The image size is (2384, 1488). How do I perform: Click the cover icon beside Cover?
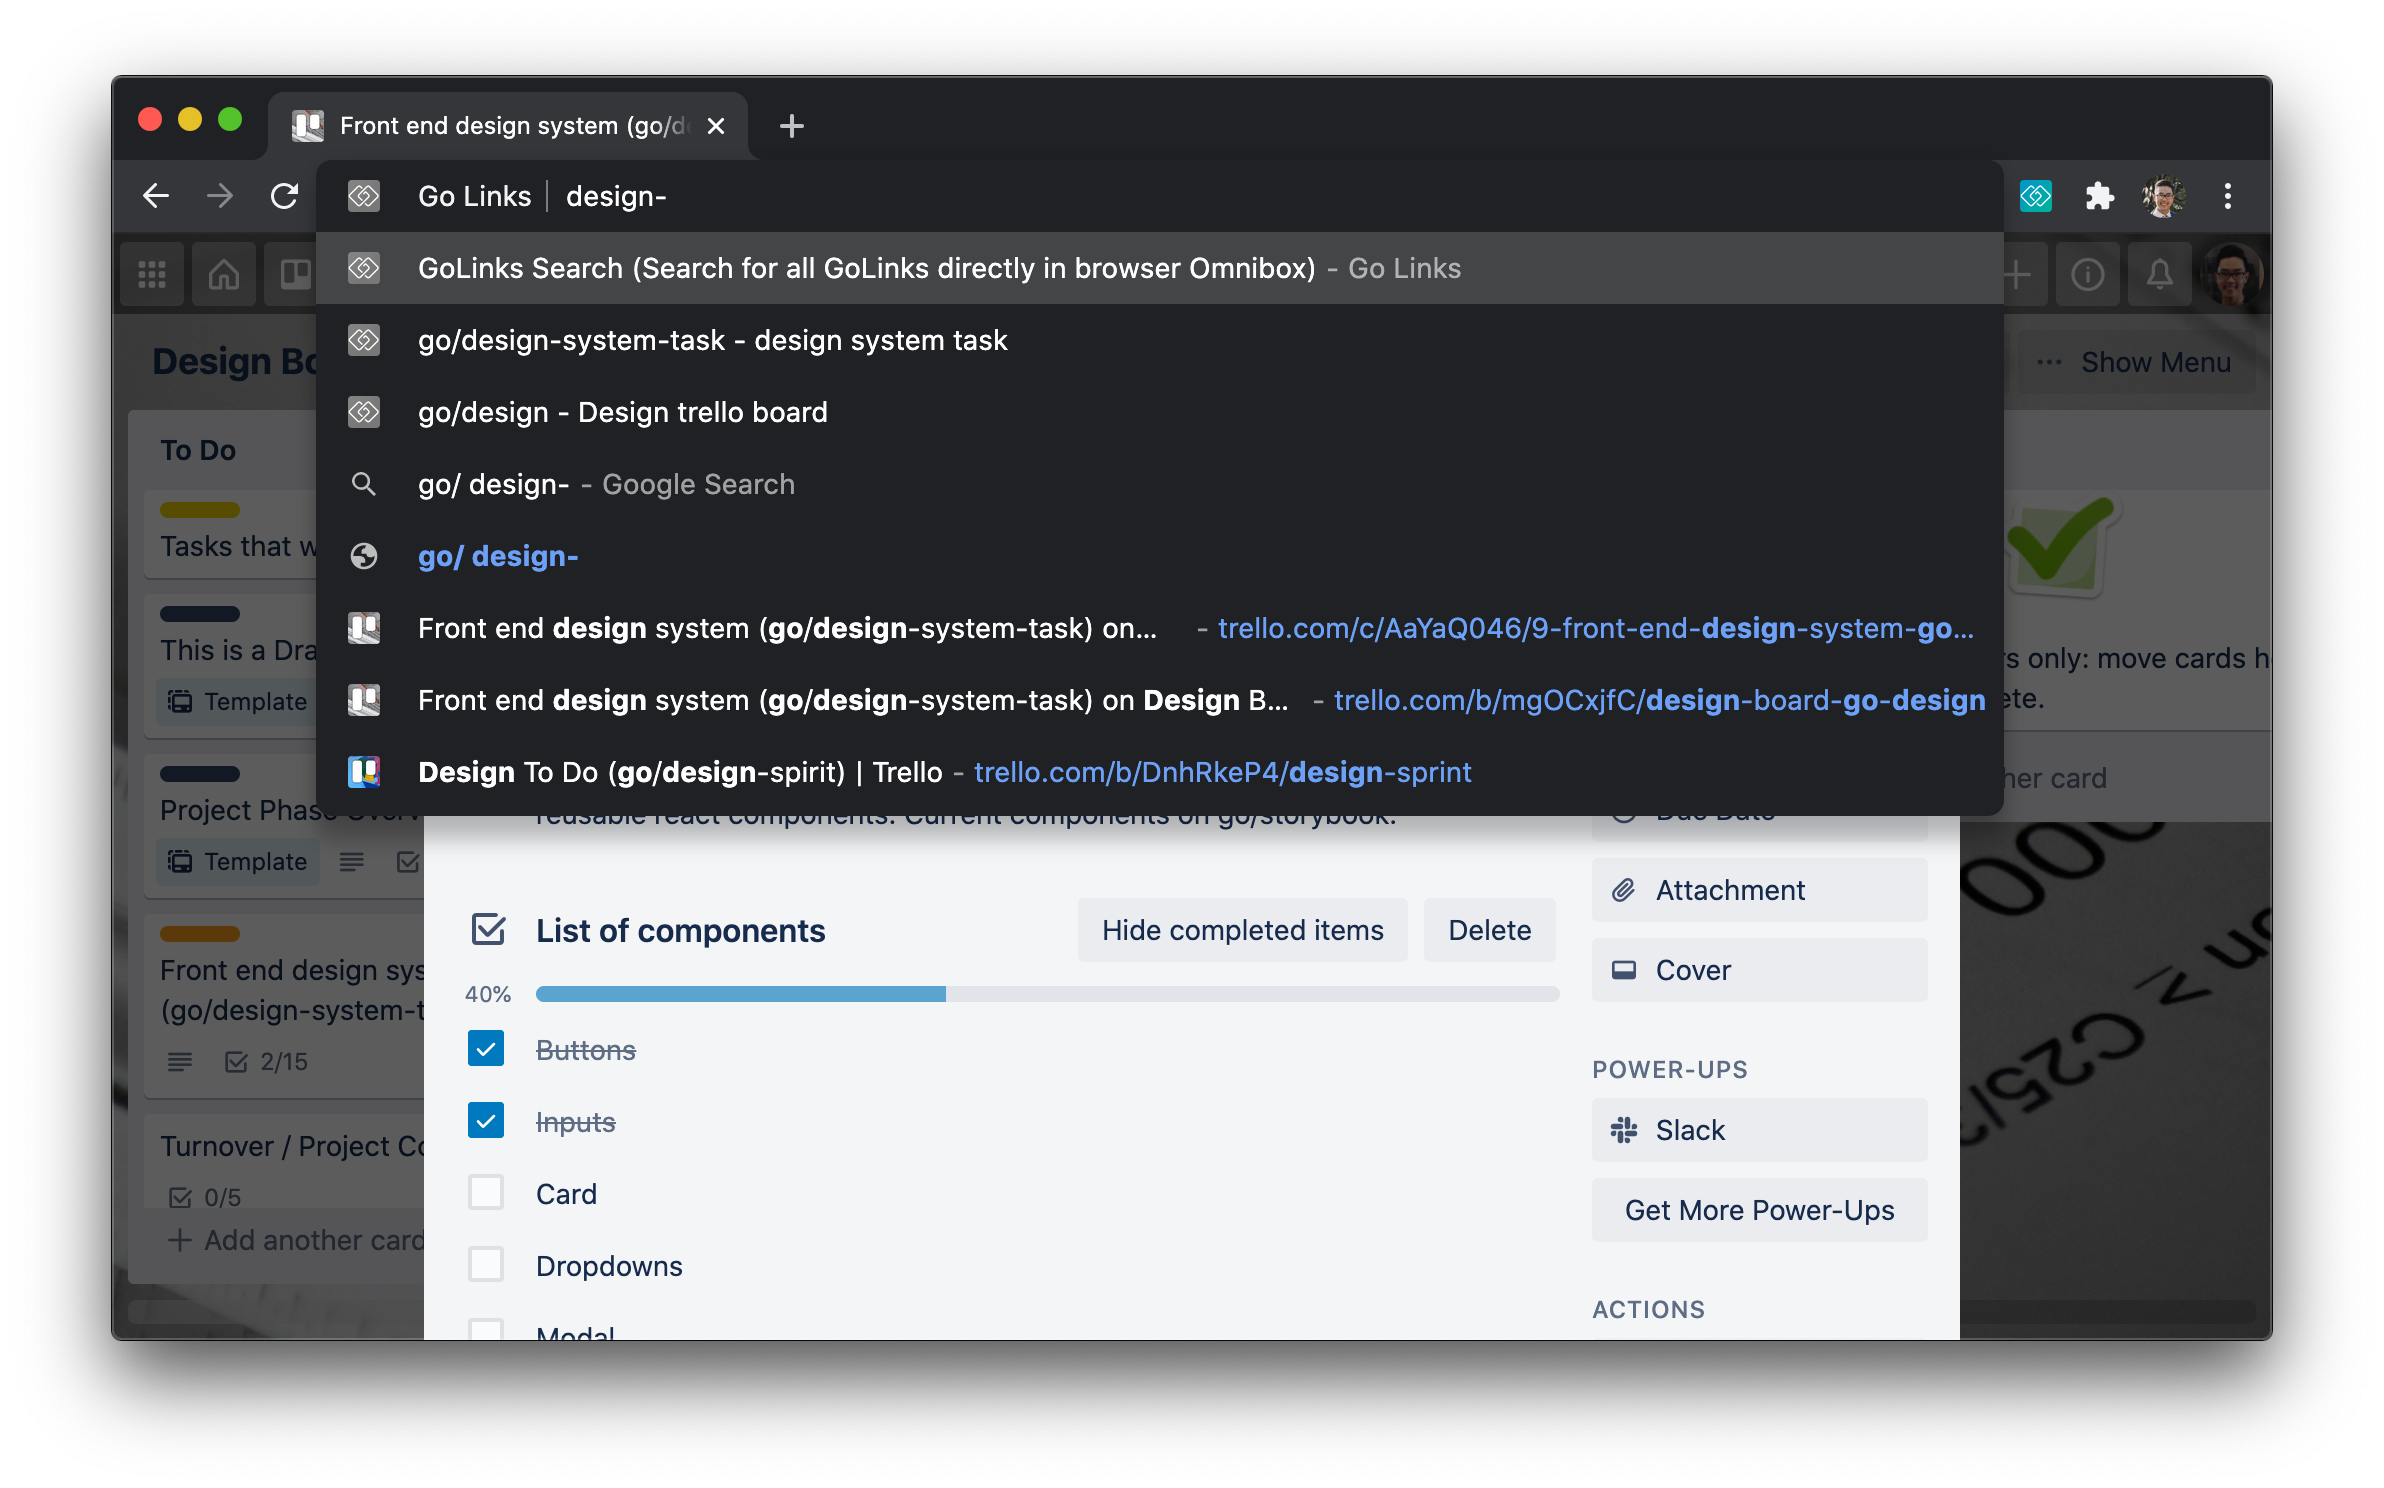(x=1624, y=970)
